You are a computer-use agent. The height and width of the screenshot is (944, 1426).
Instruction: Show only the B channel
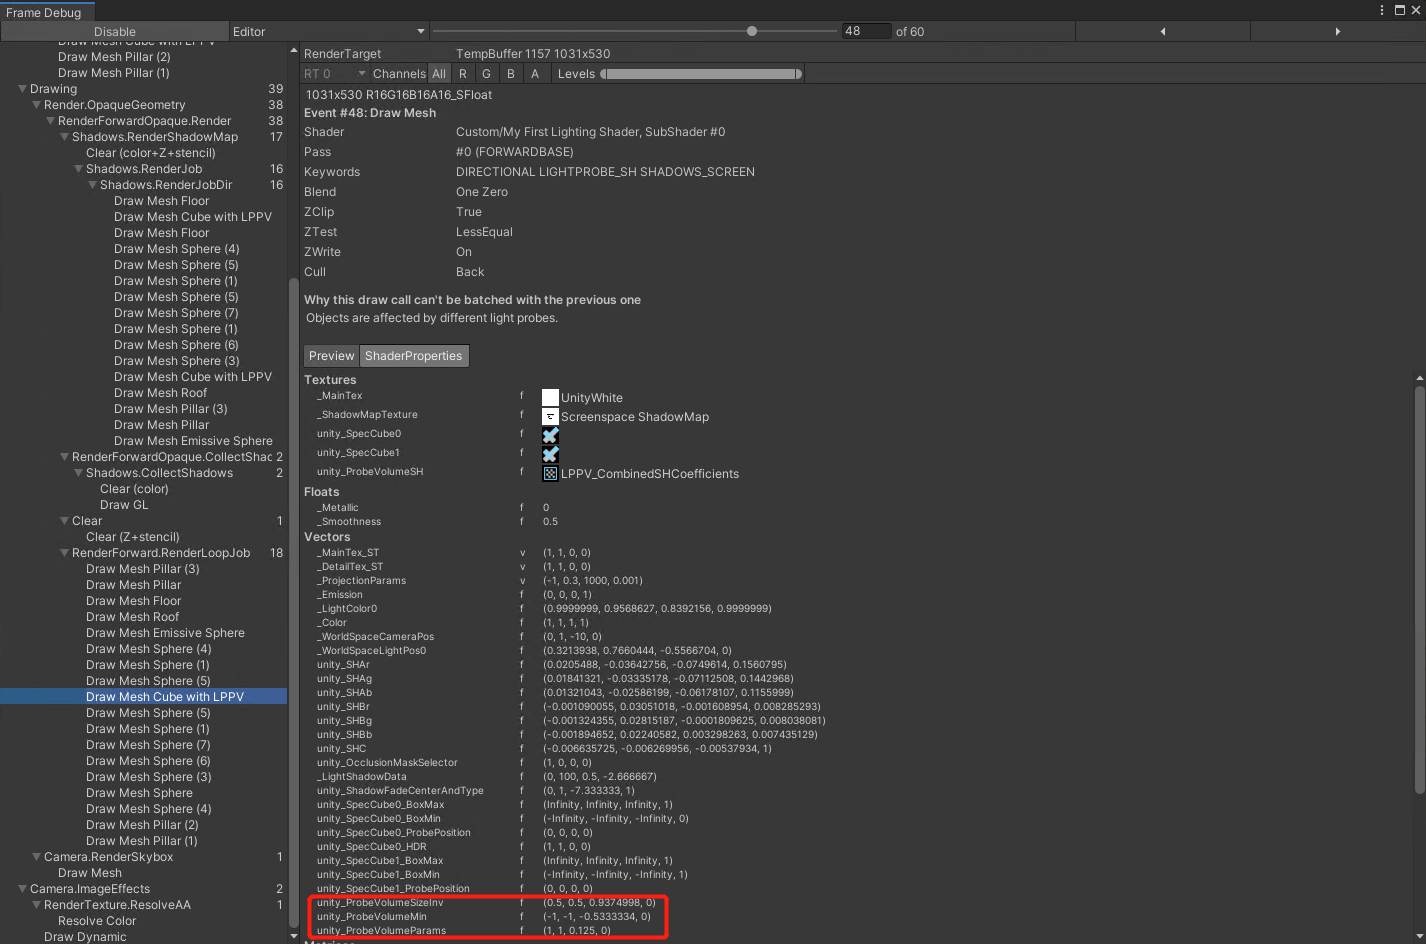pyautogui.click(x=511, y=74)
